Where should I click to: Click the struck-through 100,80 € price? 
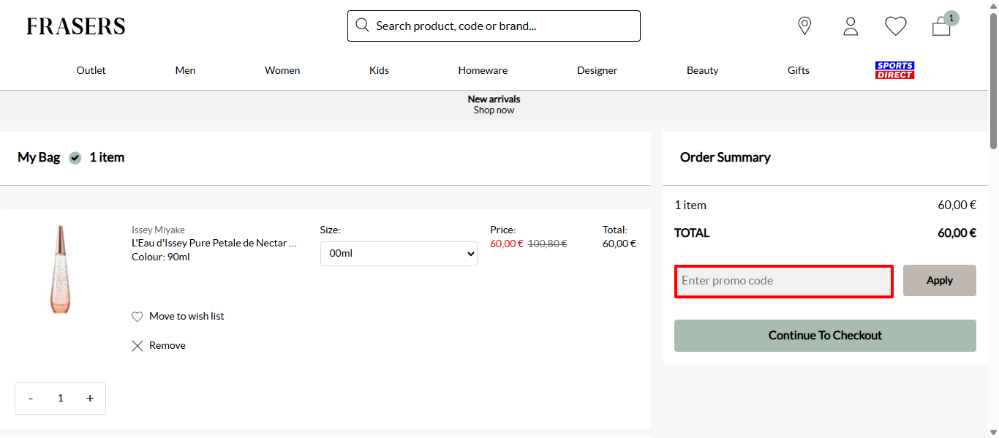pyautogui.click(x=547, y=243)
